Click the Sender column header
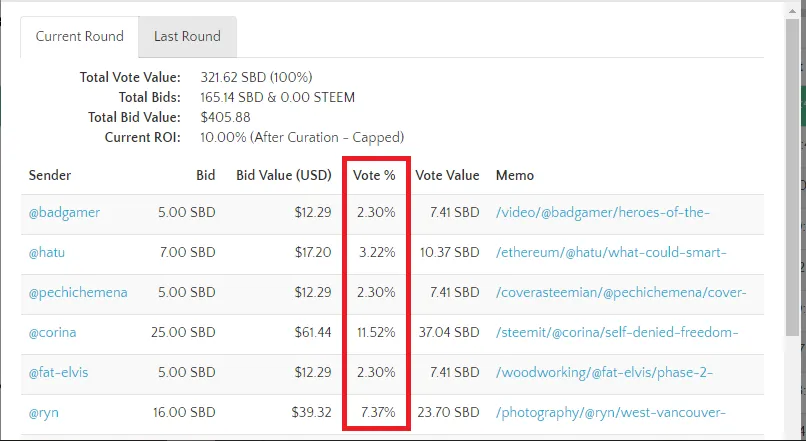Viewport: 806px width, 441px height. point(50,175)
